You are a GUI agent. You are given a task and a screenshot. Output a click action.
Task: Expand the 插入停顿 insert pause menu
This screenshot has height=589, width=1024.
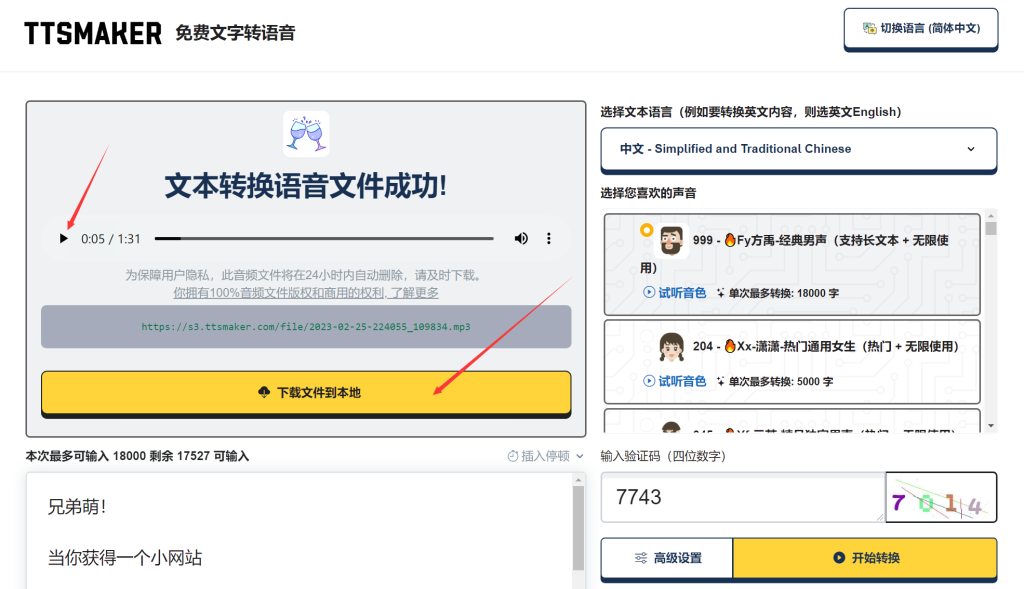point(545,456)
